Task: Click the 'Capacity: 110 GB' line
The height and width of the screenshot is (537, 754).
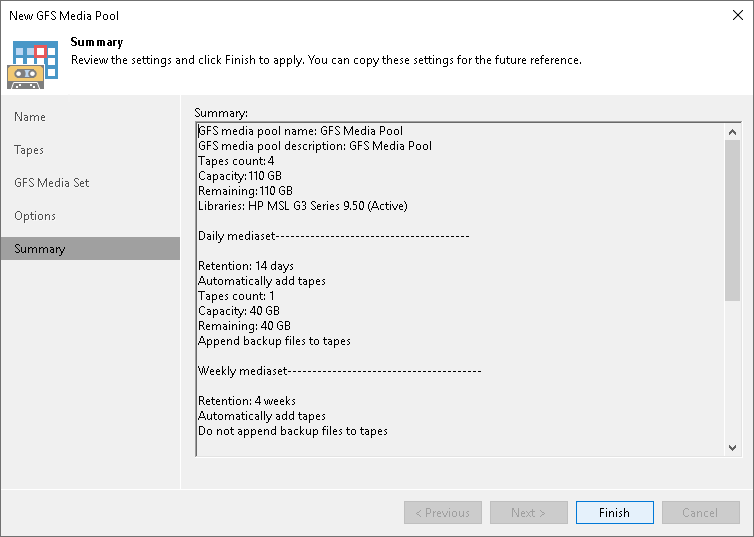Action: click(x=239, y=175)
